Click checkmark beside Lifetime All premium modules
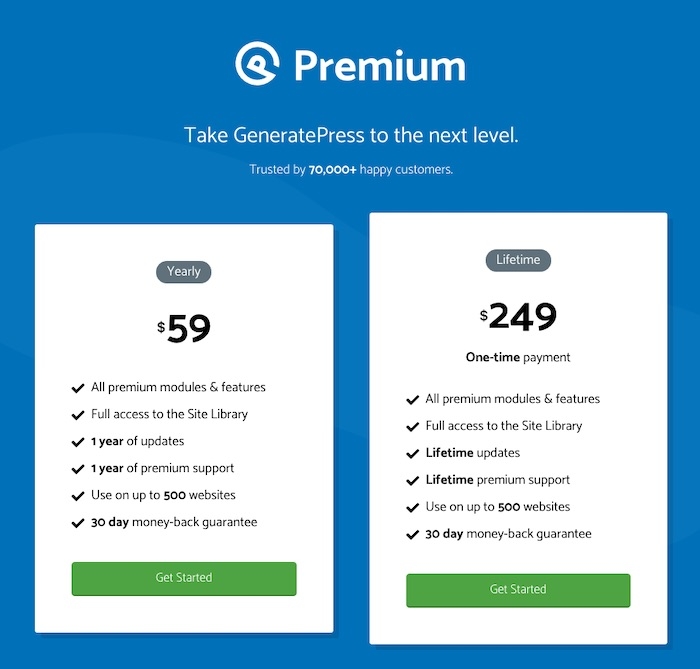700x669 pixels. (x=412, y=399)
